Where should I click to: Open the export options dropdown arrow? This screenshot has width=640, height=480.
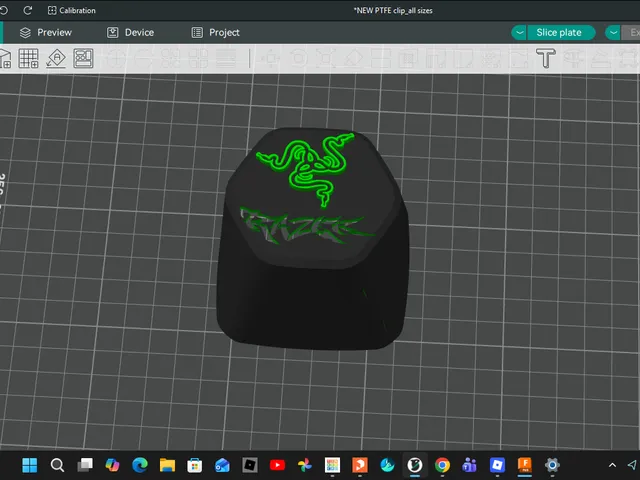tap(613, 33)
